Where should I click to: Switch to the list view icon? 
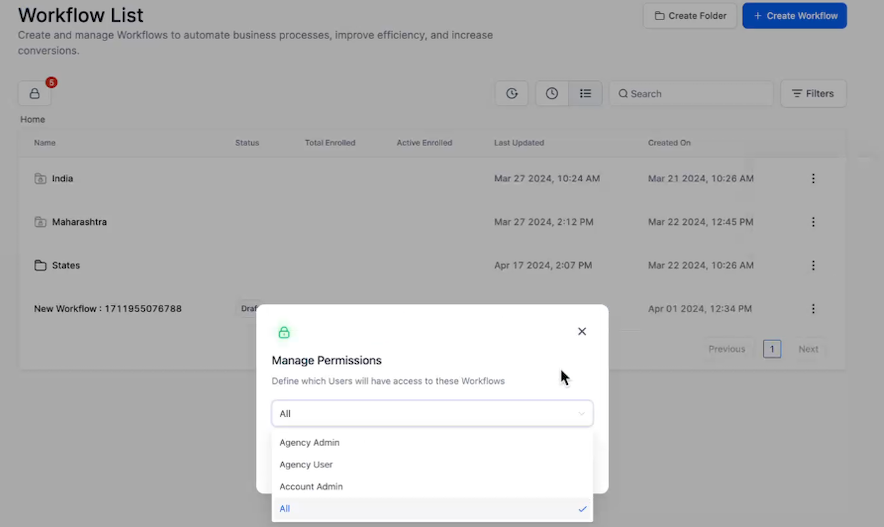tap(585, 93)
